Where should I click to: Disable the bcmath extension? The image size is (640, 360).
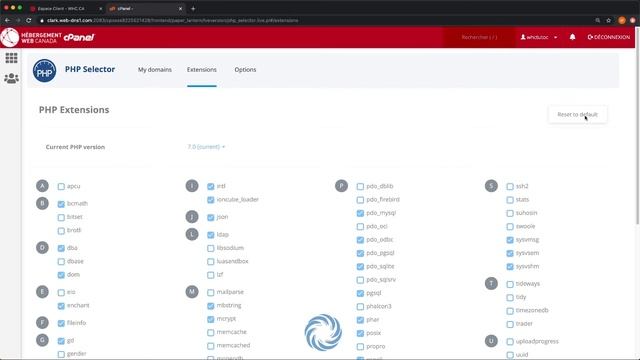point(61,204)
